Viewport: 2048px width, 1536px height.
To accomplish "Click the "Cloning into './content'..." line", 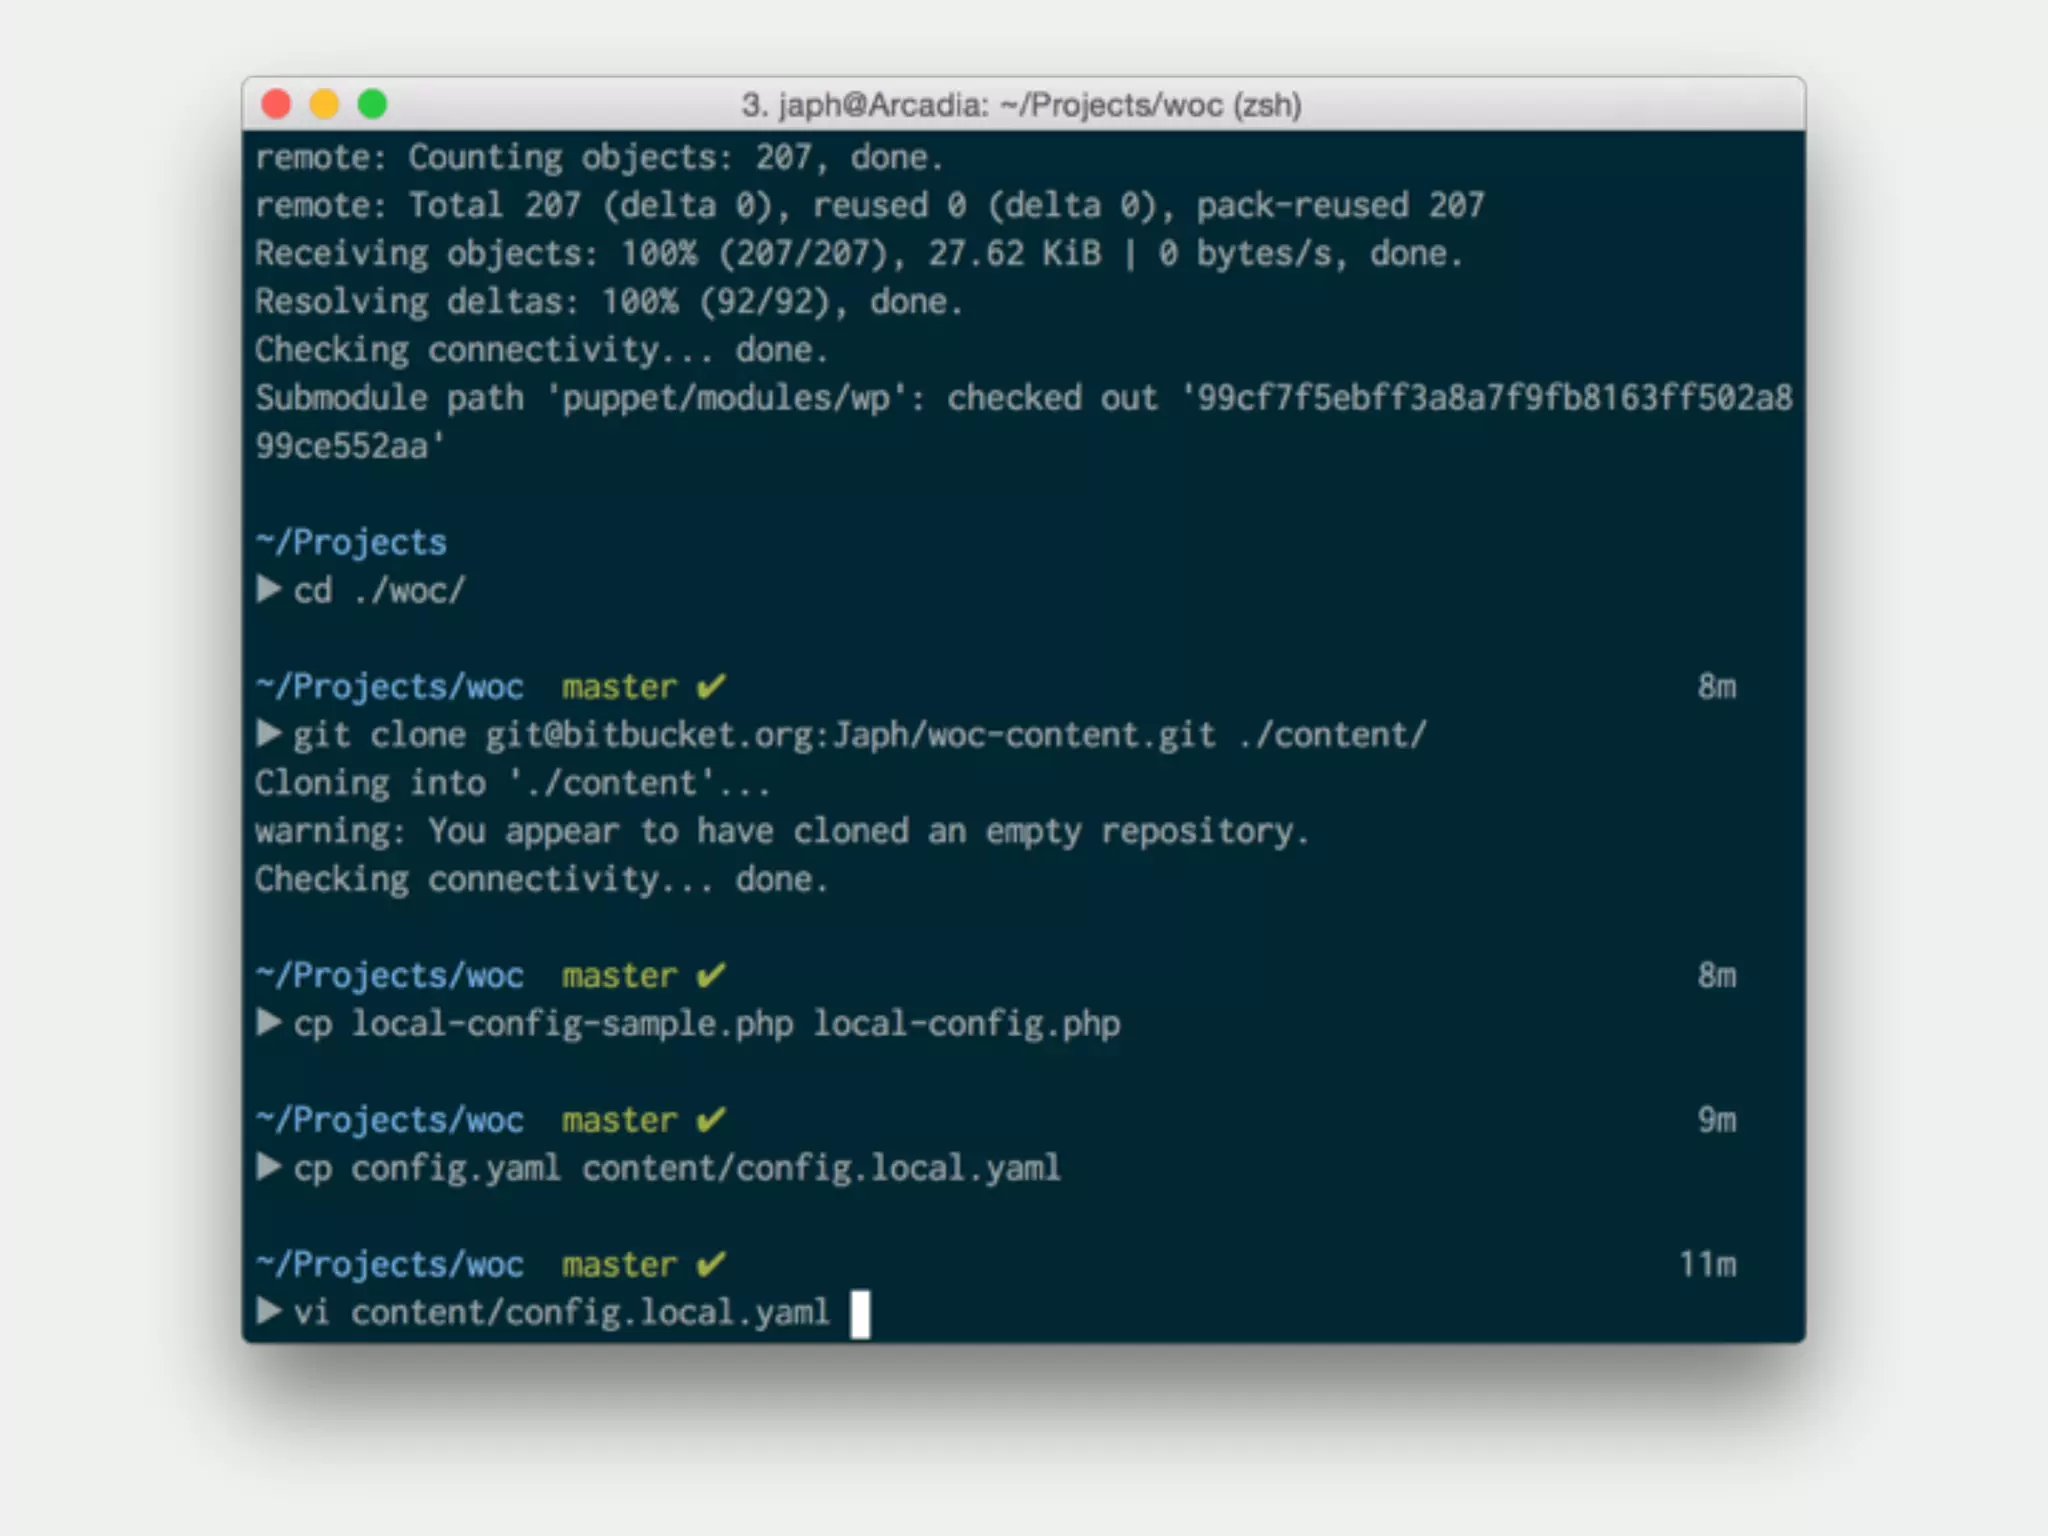I will pos(512,782).
